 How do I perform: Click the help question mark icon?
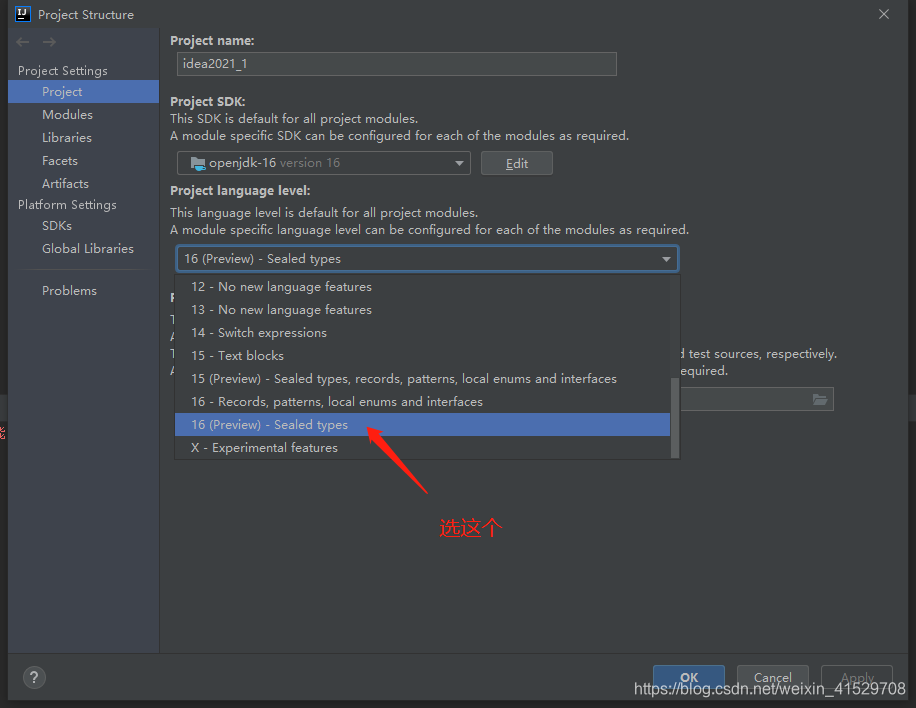coord(34,678)
